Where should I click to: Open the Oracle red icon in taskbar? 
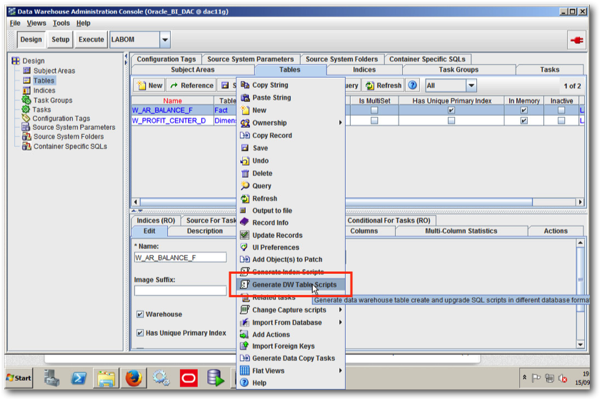189,378
